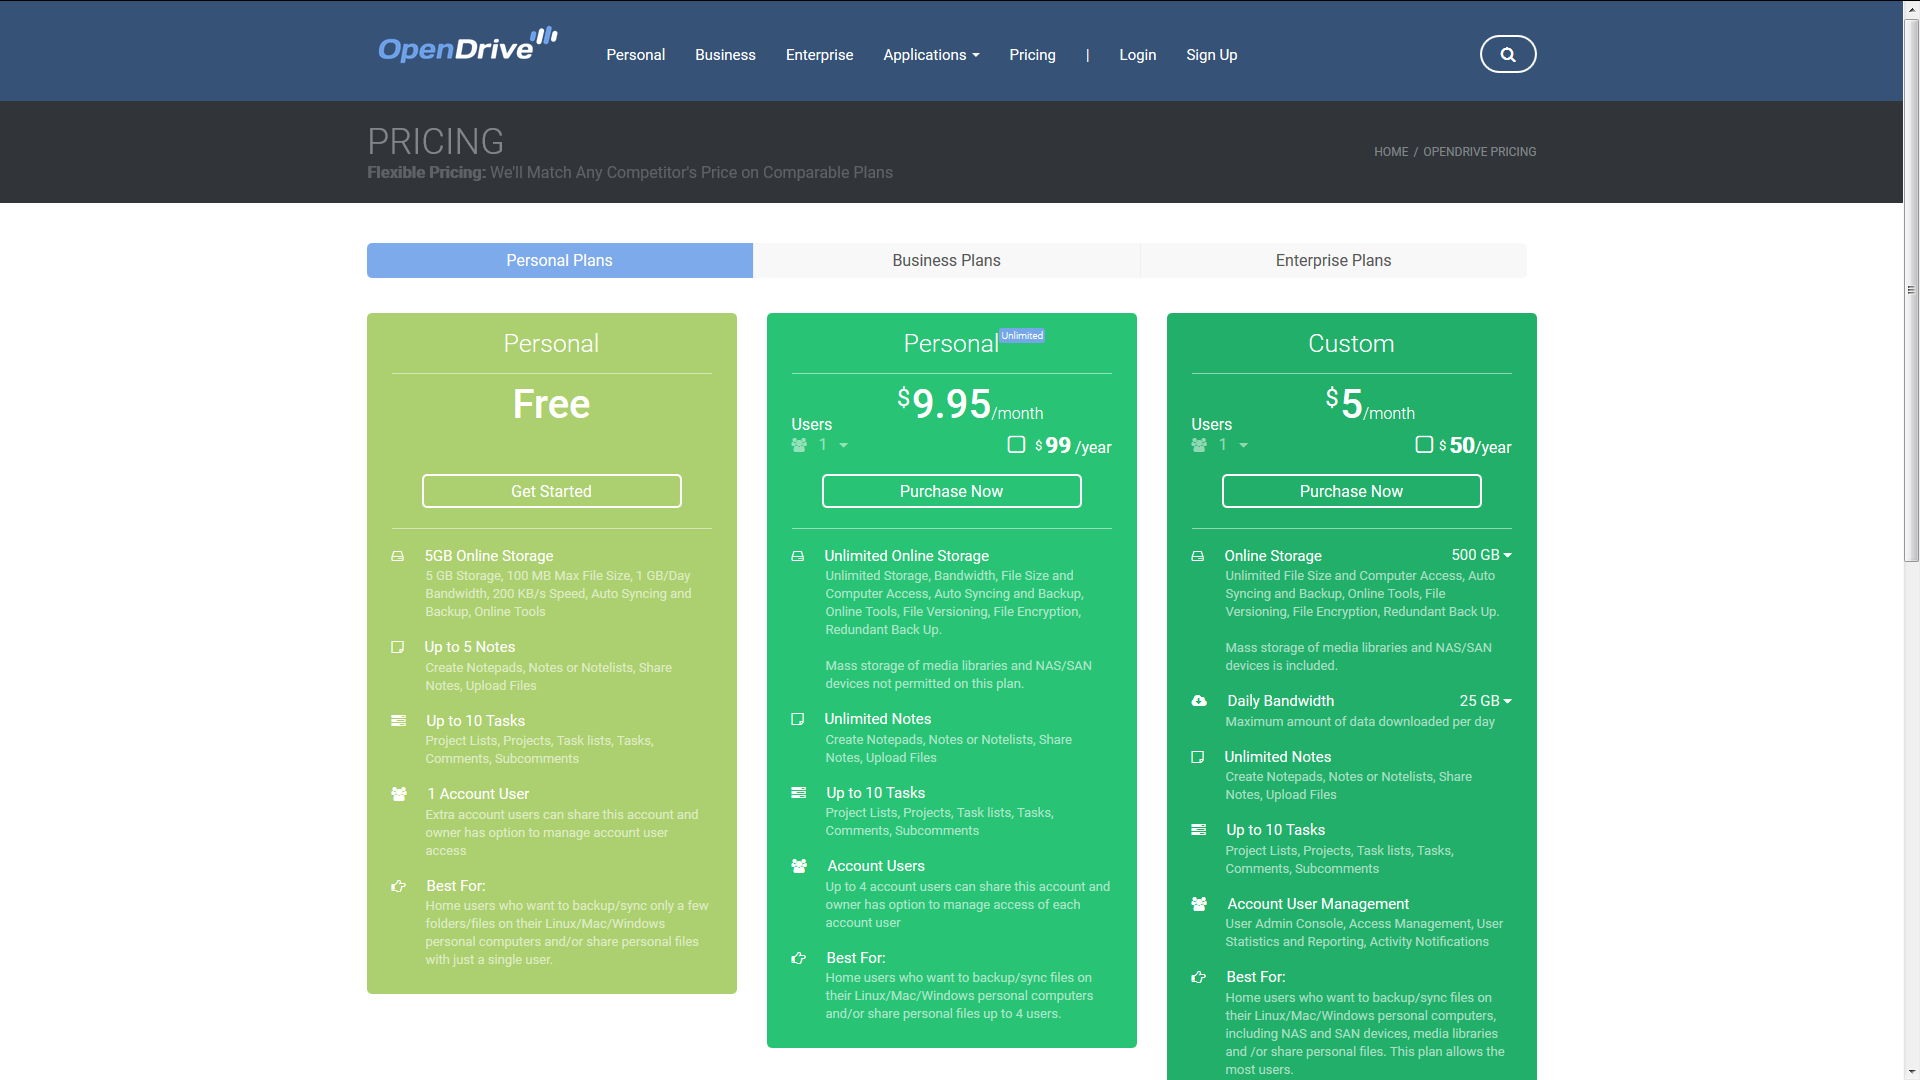Viewport: 1920px width, 1080px height.
Task: Click the Unlimited badge next to Personal title
Action: (1022, 336)
